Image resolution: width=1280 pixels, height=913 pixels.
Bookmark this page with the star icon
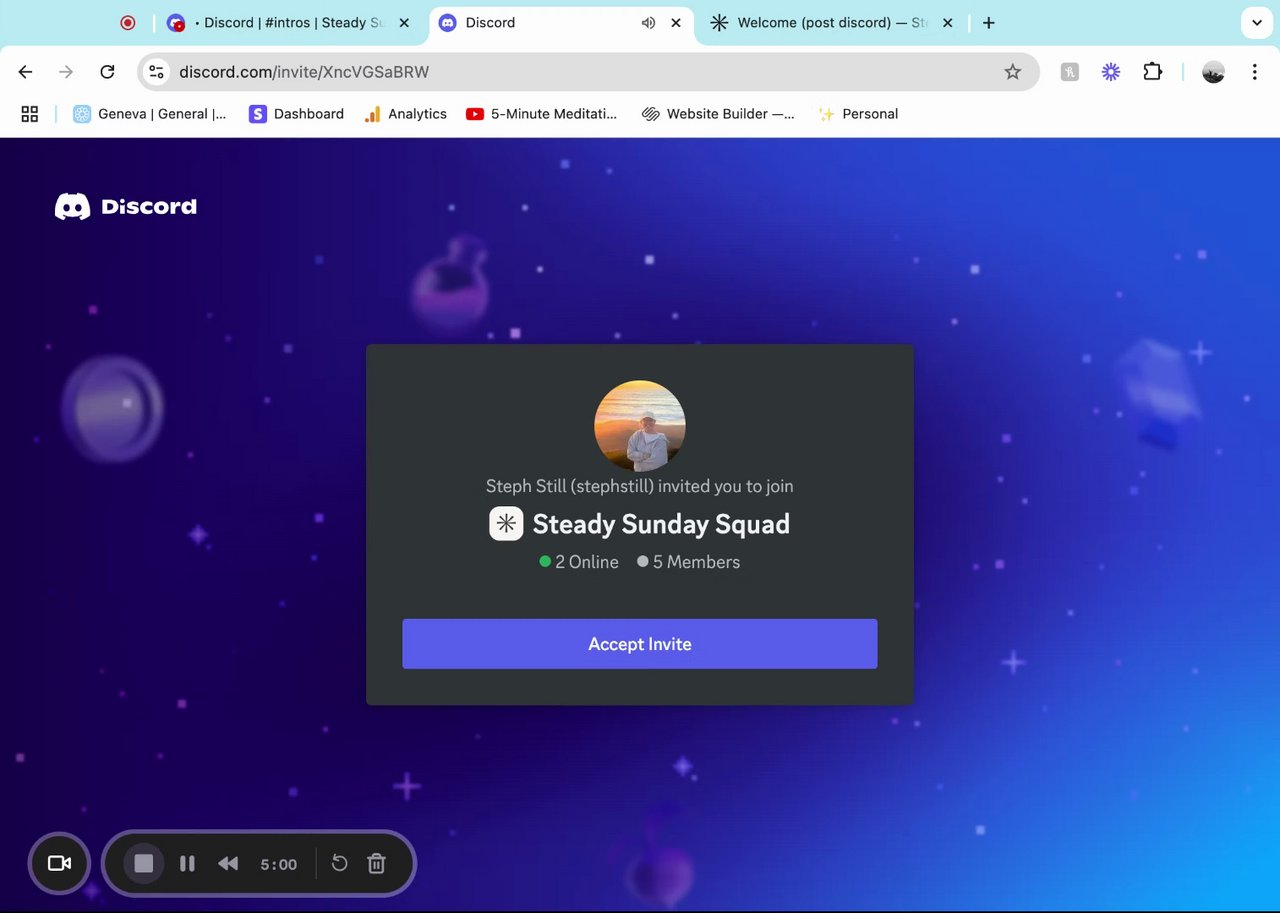pyautogui.click(x=1013, y=72)
